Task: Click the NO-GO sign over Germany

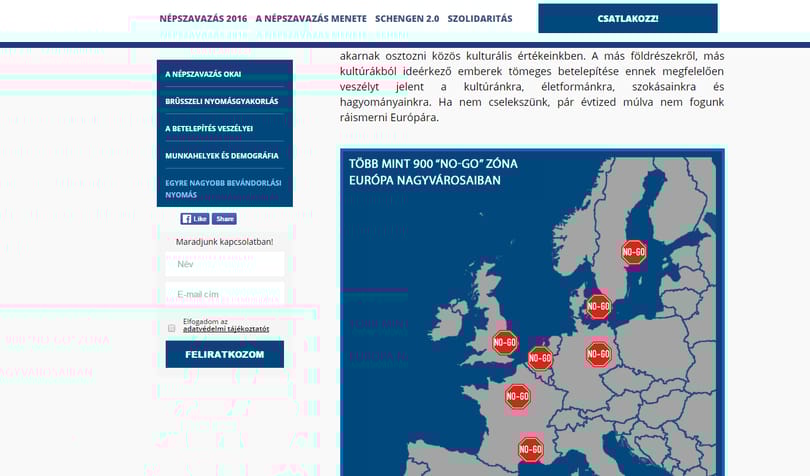Action: click(x=598, y=354)
